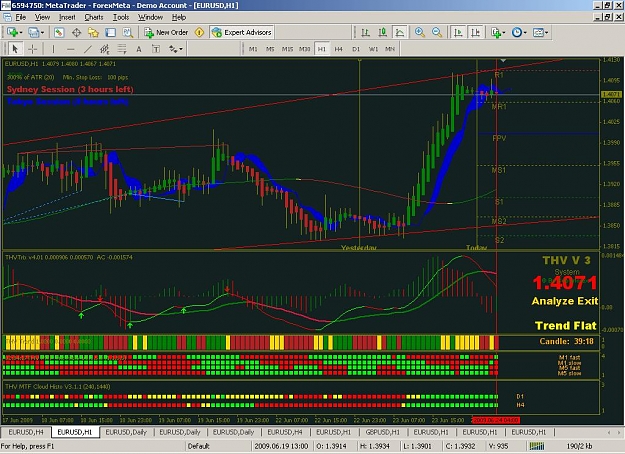Image resolution: width=625 pixels, height=454 pixels.
Task: Select the W1 timeframe
Action: pyautogui.click(x=373, y=49)
